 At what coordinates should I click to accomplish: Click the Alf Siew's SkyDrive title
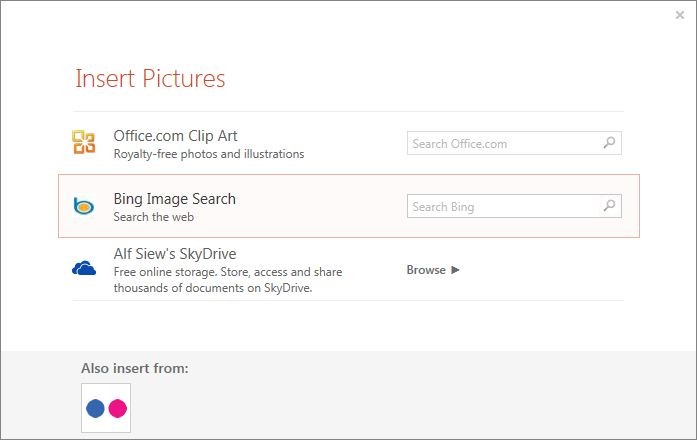175,254
